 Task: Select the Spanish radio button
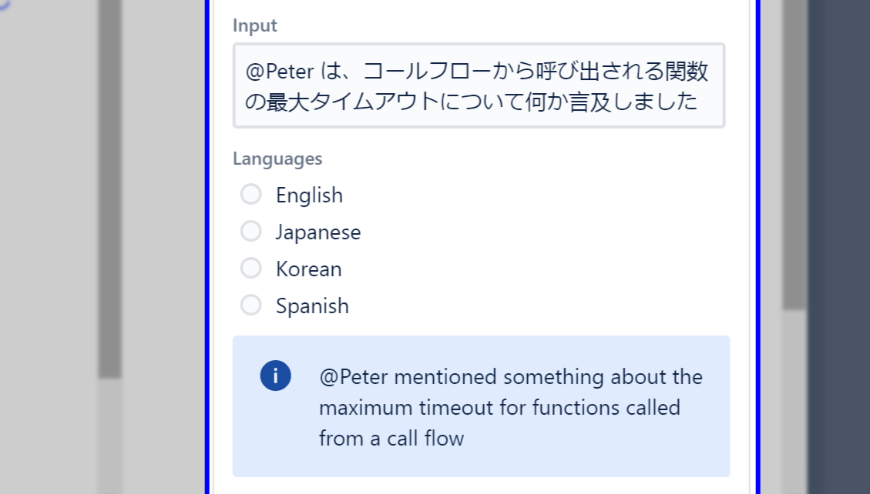[251, 305]
